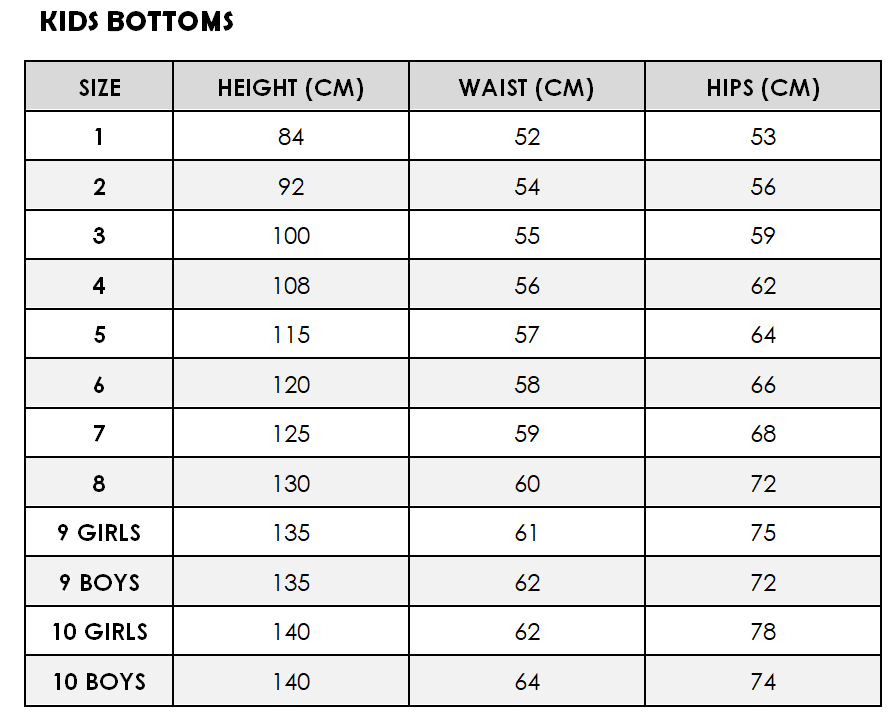The image size is (895, 721).
Task: Click the size 1 row label
Action: tap(99, 136)
